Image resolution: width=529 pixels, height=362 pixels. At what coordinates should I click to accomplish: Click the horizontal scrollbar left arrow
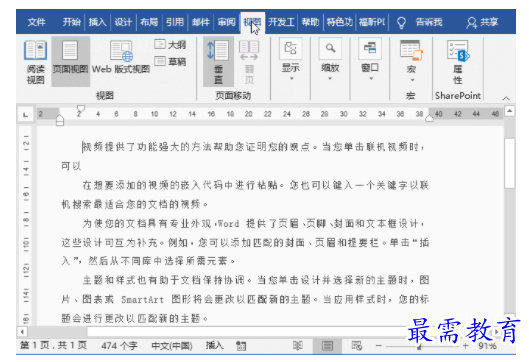(22, 332)
